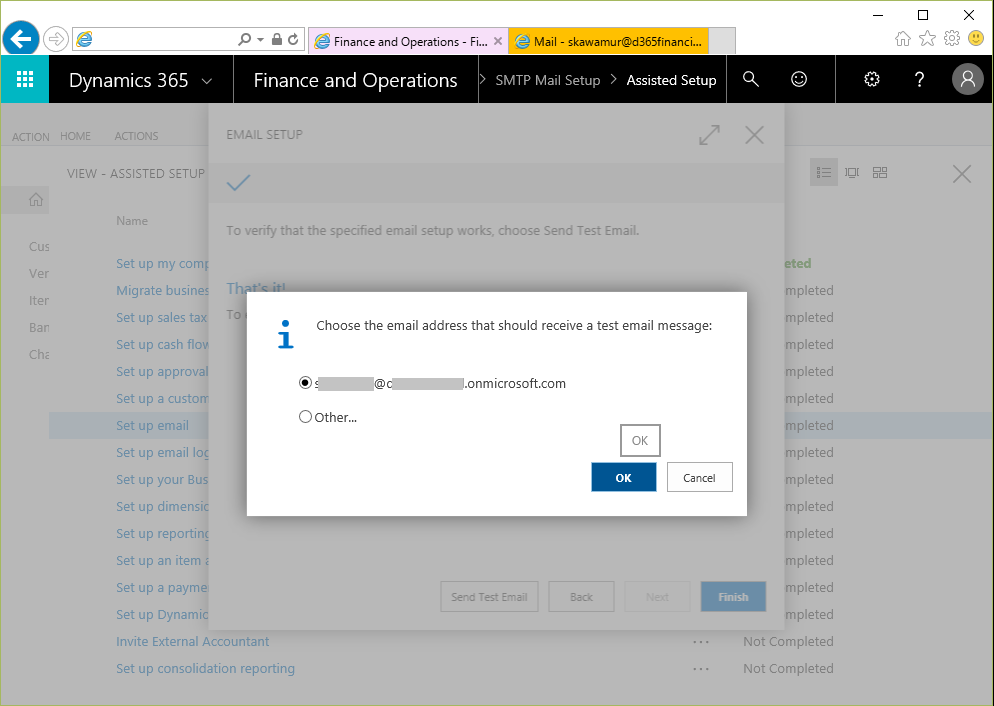Click the Not Completed status for Invite External Accountant
This screenshot has width=994, height=706.
(x=788, y=641)
